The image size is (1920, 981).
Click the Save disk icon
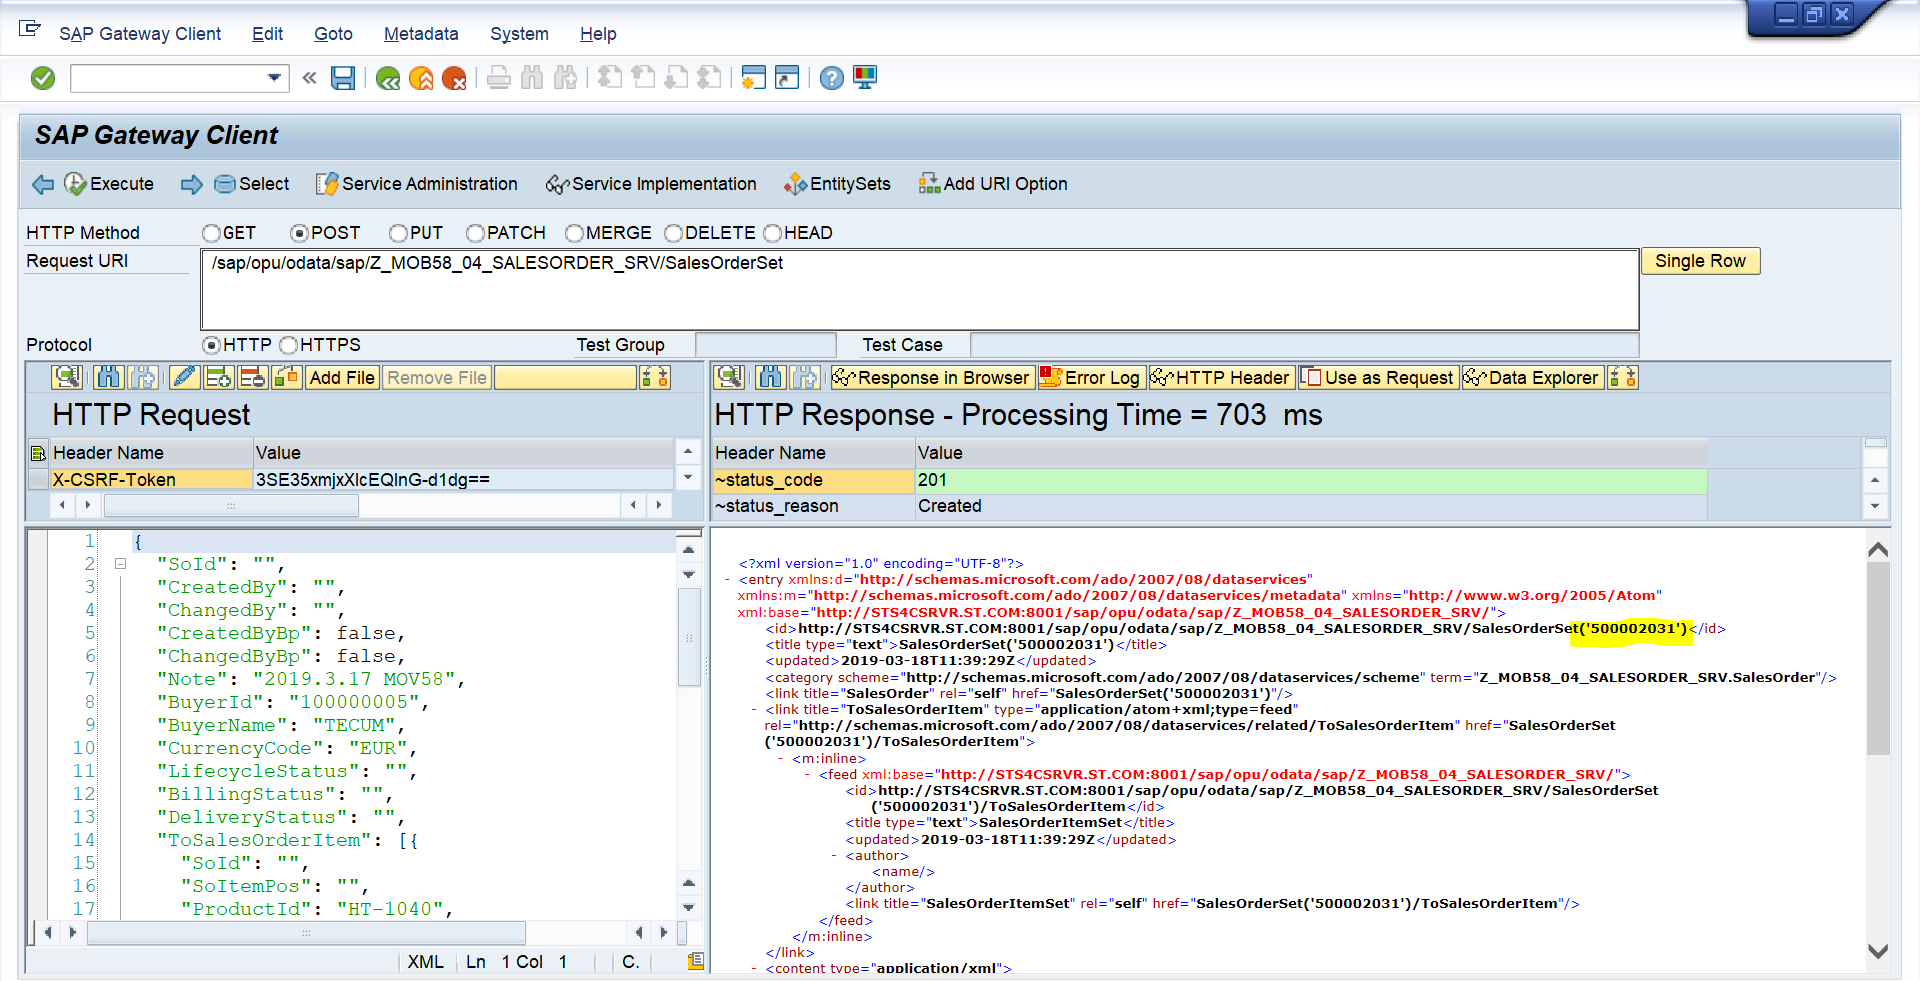(x=343, y=78)
